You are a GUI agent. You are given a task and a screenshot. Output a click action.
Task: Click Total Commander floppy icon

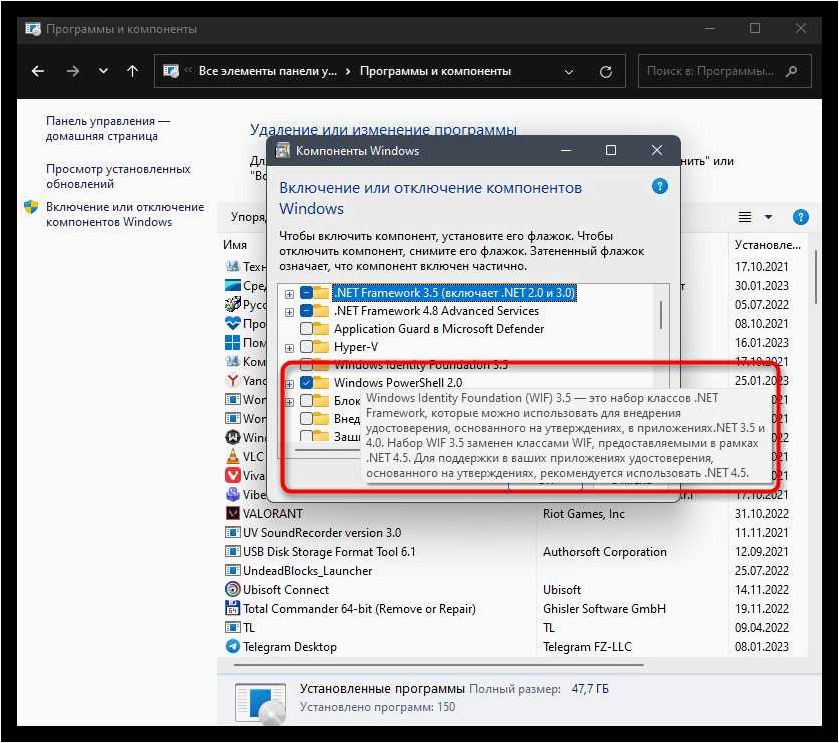click(x=232, y=609)
